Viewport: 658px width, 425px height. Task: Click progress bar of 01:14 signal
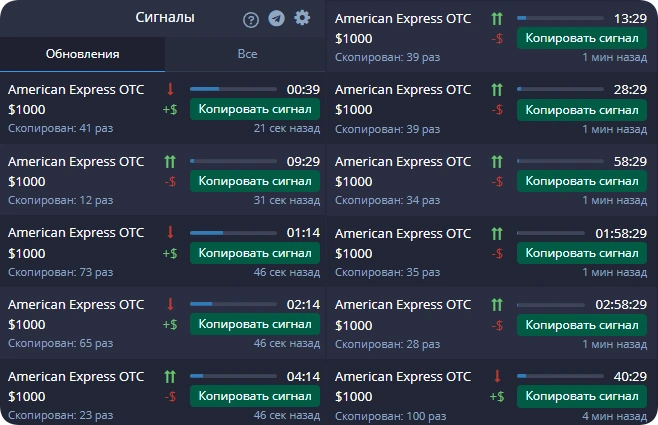233,233
